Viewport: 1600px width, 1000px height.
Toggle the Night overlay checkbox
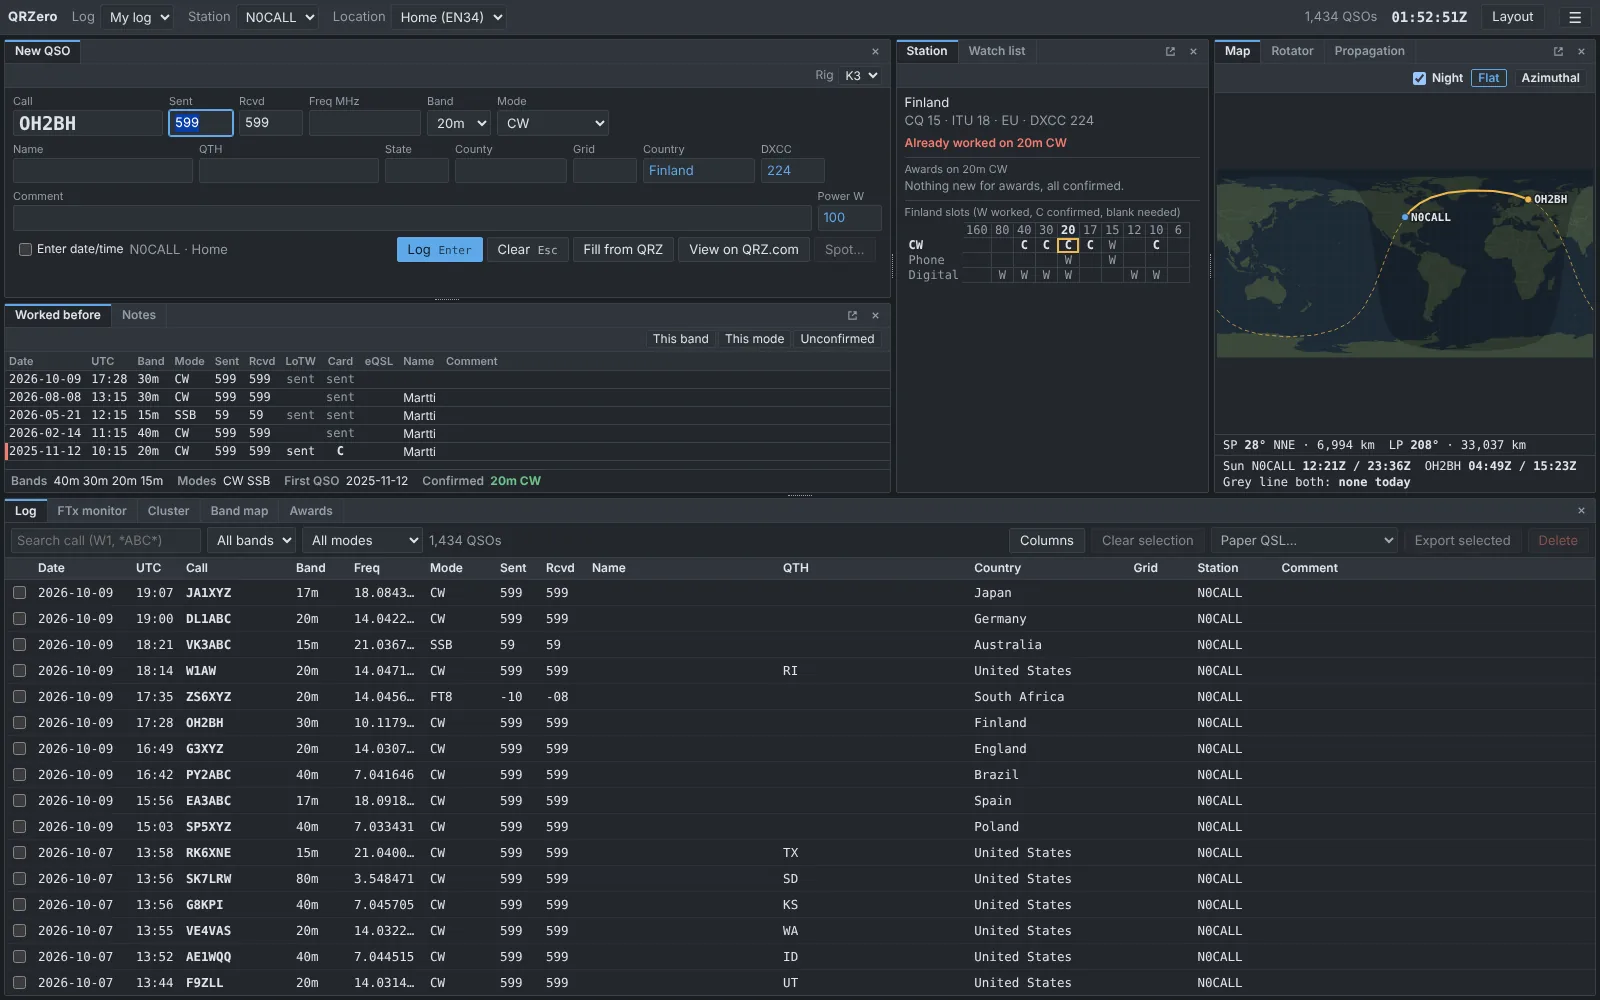(x=1419, y=78)
